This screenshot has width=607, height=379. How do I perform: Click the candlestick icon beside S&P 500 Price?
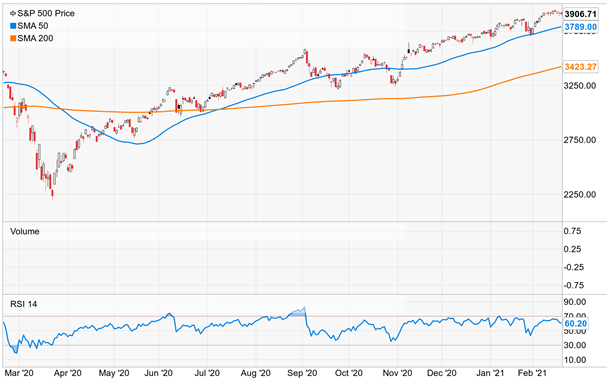pos(13,14)
